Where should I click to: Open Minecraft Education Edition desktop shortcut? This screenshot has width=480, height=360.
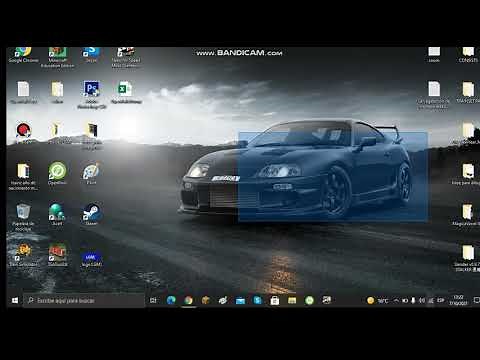[57, 57]
